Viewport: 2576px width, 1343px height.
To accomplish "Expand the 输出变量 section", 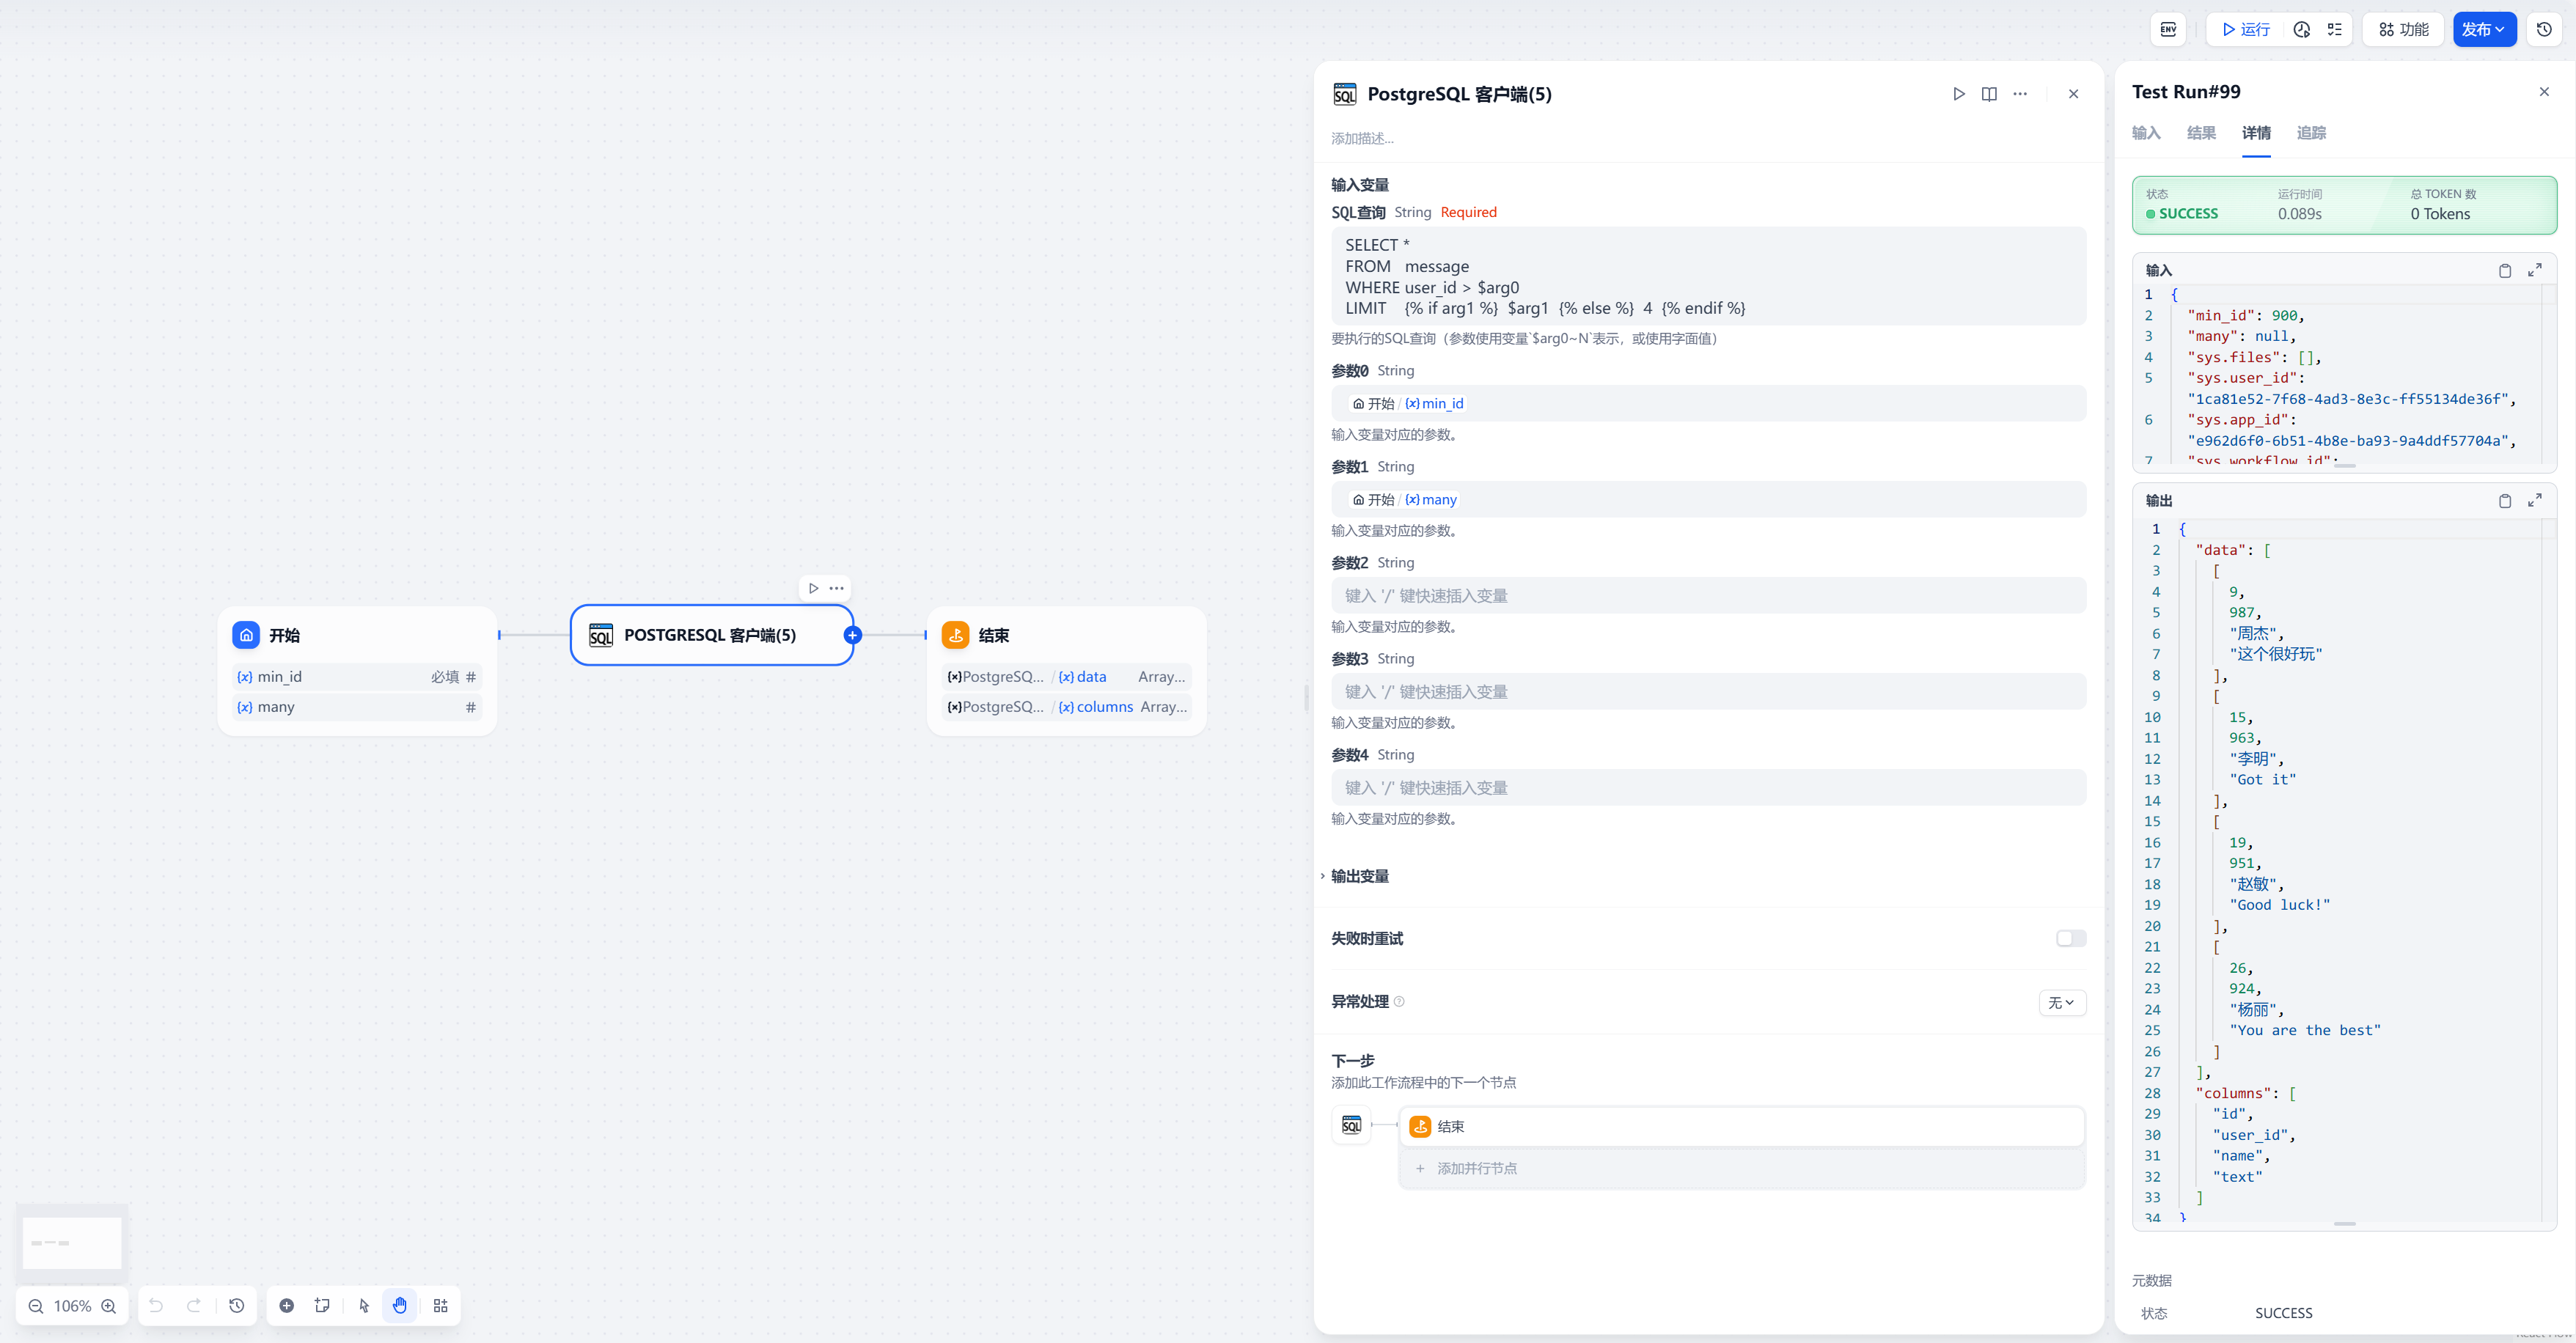I will click(1359, 877).
